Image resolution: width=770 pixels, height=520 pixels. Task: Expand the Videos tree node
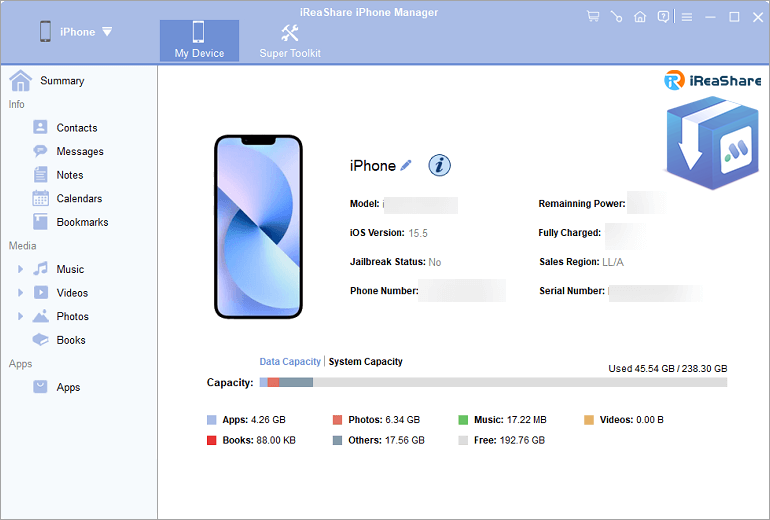(x=20, y=293)
